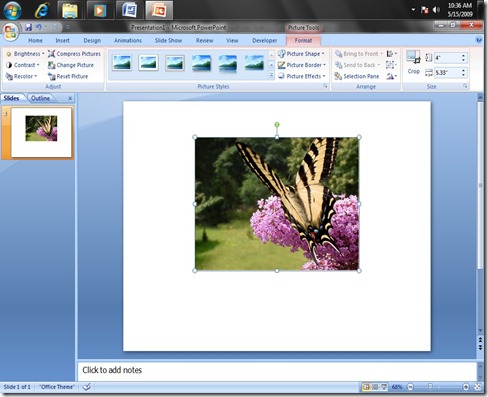This screenshot has height=397, width=488.
Task: Click the Group objects icon
Action: click(391, 65)
